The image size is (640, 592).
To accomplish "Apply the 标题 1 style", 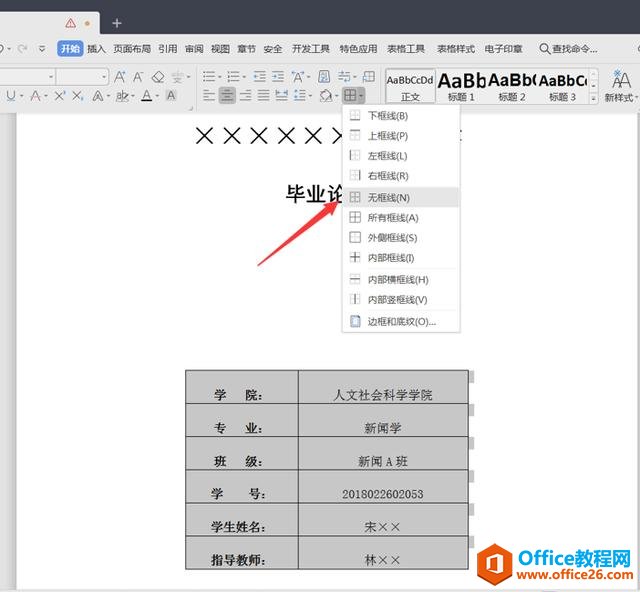I will [461, 87].
